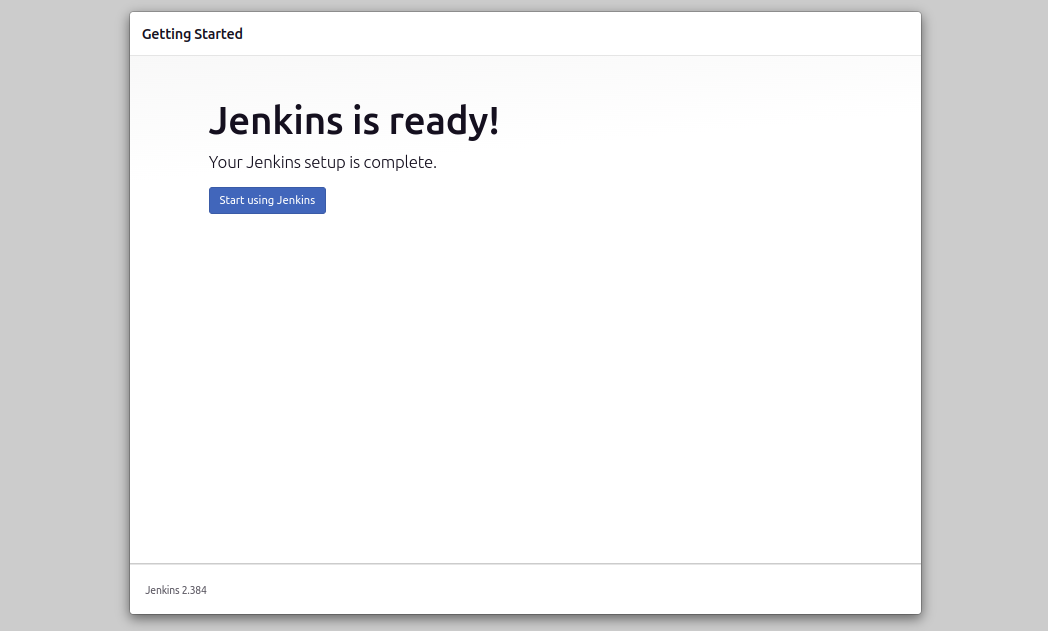Image resolution: width=1048 pixels, height=631 pixels.
Task: Click the word "Getting" in dialog header
Action: pos(166,34)
